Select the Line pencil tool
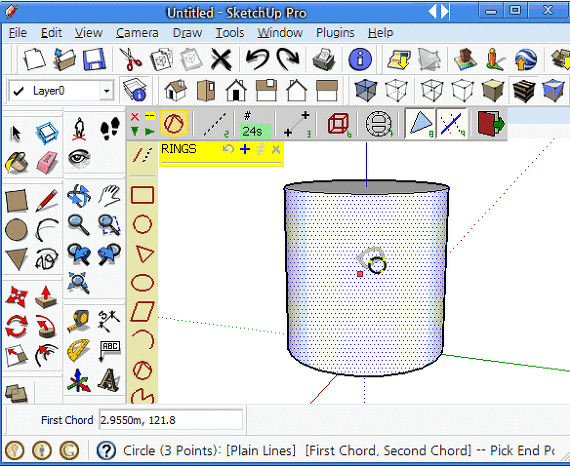 coord(47,200)
